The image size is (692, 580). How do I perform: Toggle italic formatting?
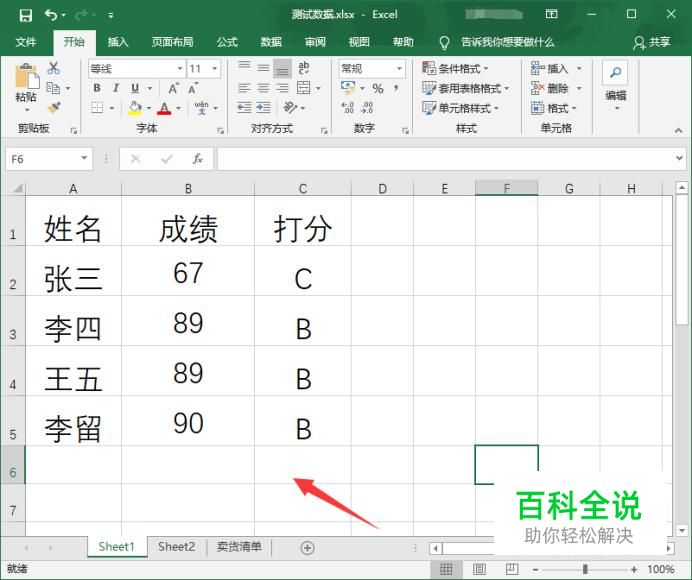116,88
